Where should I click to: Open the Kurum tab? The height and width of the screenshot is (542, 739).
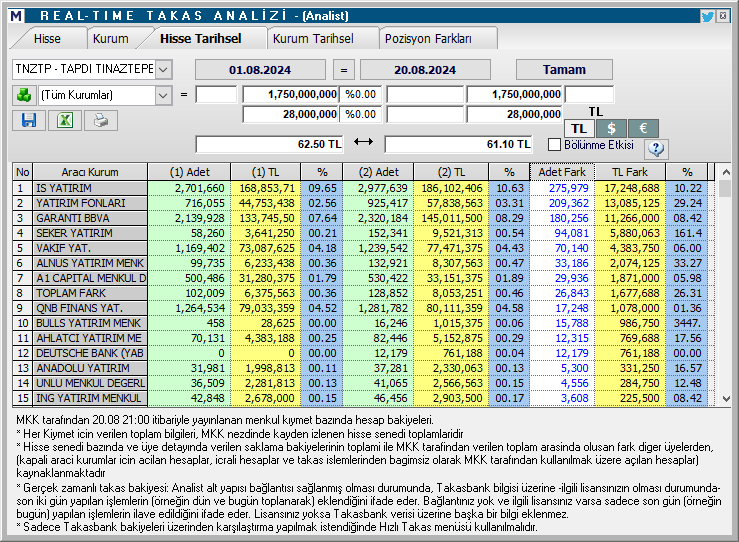click(110, 39)
